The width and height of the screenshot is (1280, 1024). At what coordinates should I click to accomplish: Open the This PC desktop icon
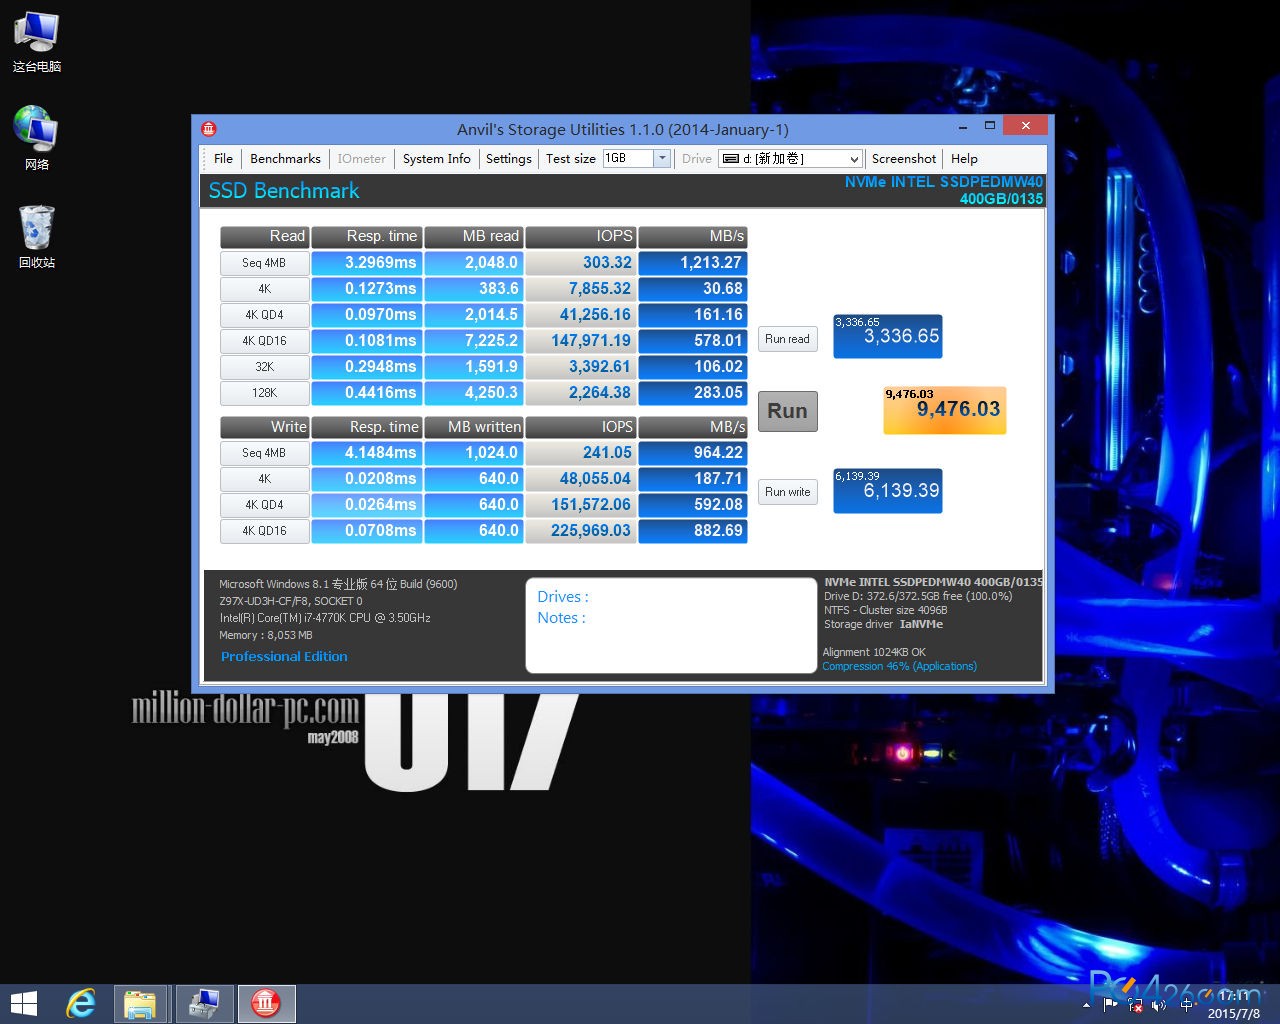(x=36, y=42)
